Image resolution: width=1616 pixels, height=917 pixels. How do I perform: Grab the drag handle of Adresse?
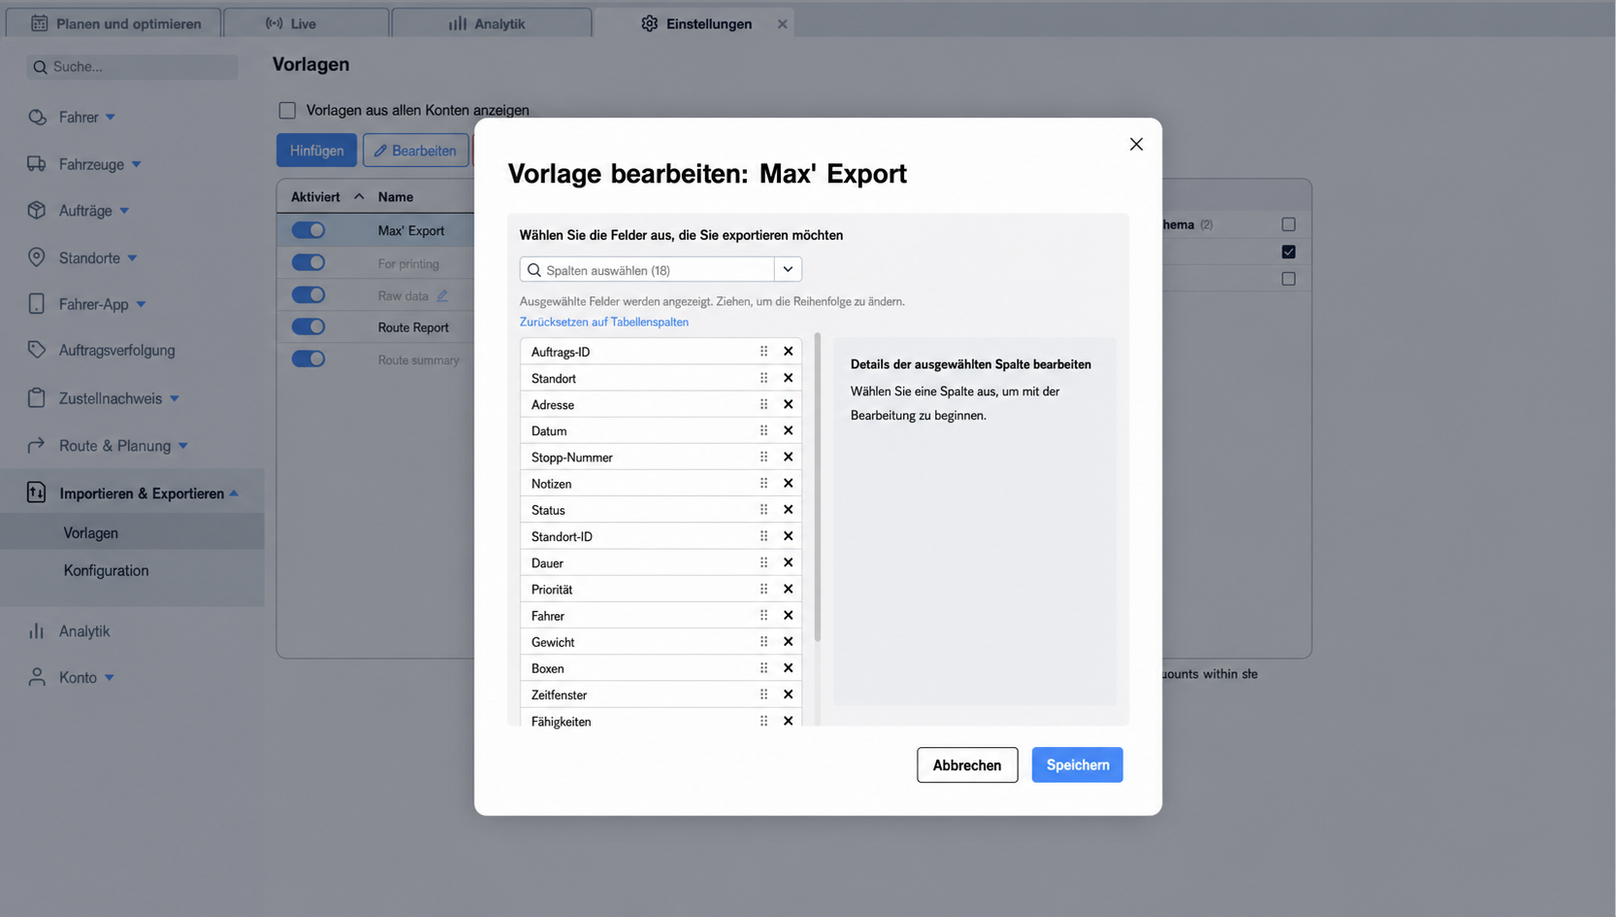click(x=763, y=404)
